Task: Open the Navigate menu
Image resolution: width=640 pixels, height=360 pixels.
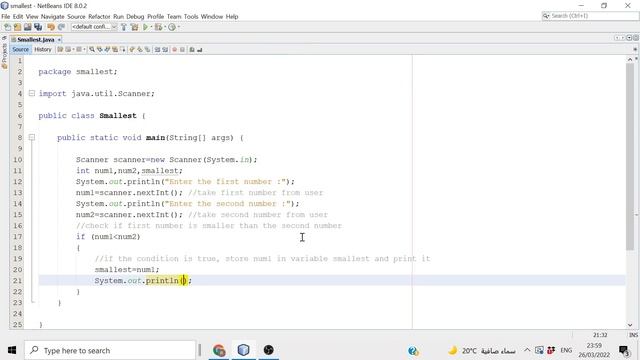Action: (53, 16)
